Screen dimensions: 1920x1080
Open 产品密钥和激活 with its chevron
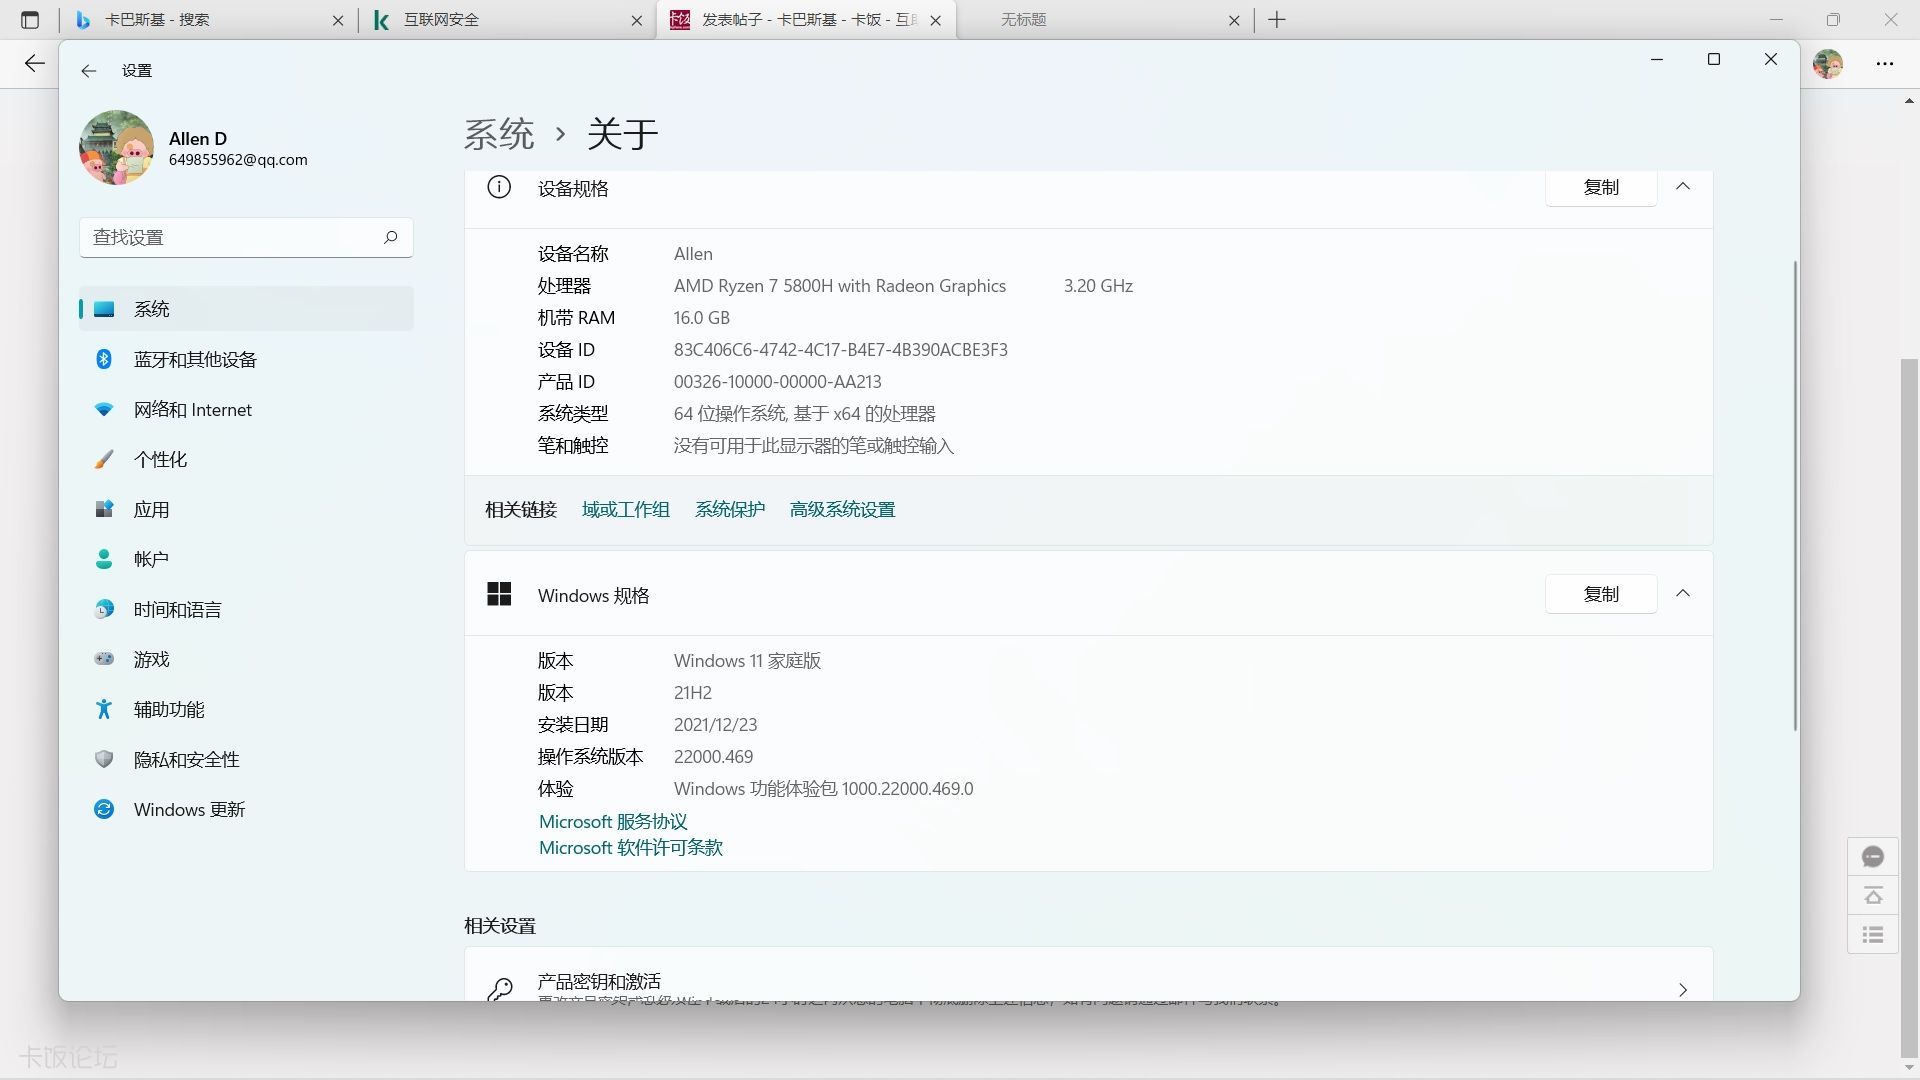coord(1683,989)
